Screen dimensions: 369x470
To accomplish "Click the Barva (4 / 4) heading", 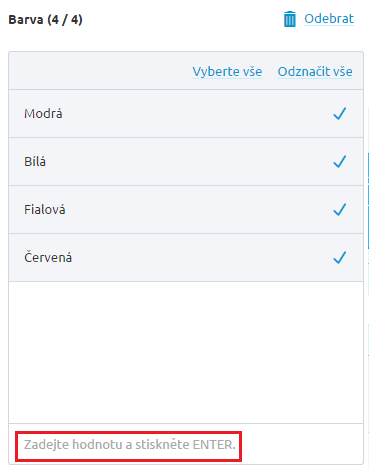I will point(45,20).
